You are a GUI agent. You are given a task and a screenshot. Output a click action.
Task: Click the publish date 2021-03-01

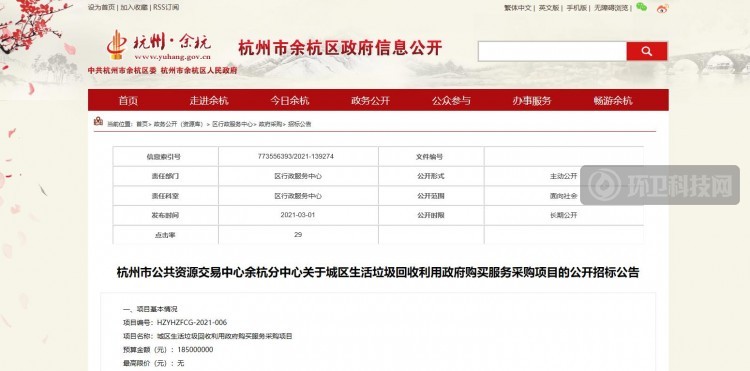click(298, 215)
